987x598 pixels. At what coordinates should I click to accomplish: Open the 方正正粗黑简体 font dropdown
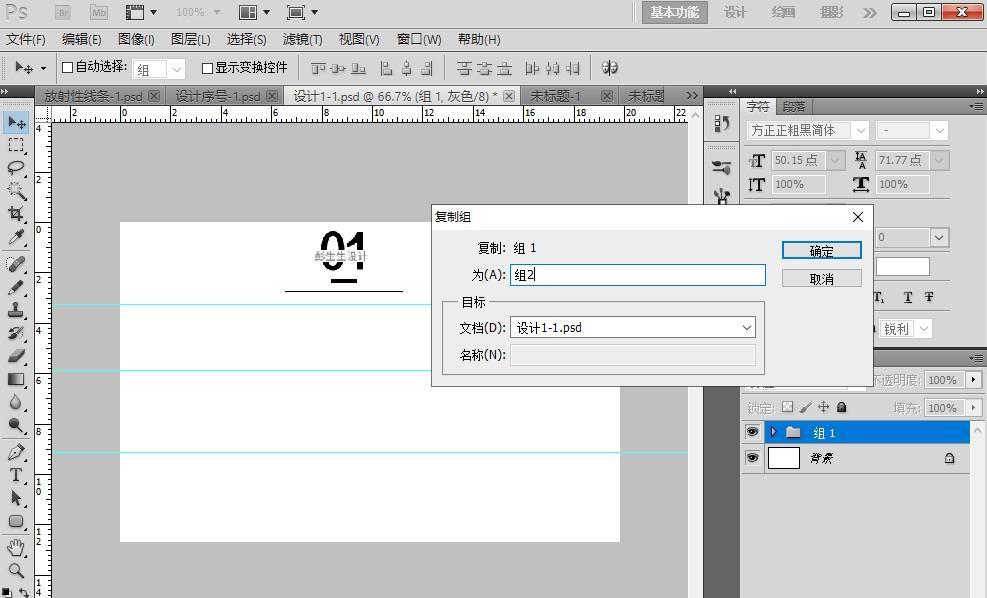(858, 130)
